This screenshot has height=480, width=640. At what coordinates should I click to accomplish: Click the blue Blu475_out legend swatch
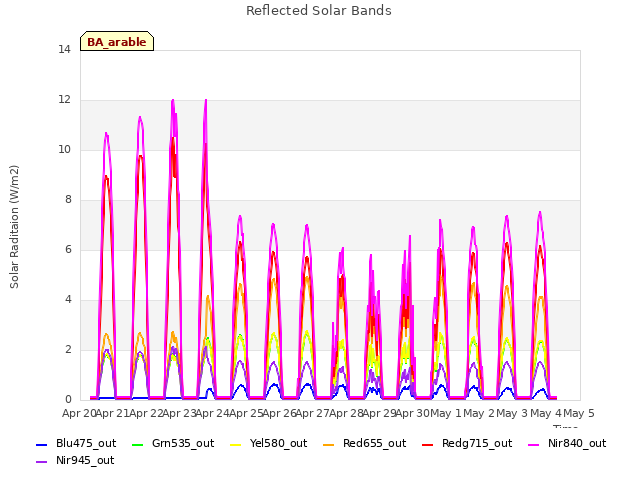42,444
